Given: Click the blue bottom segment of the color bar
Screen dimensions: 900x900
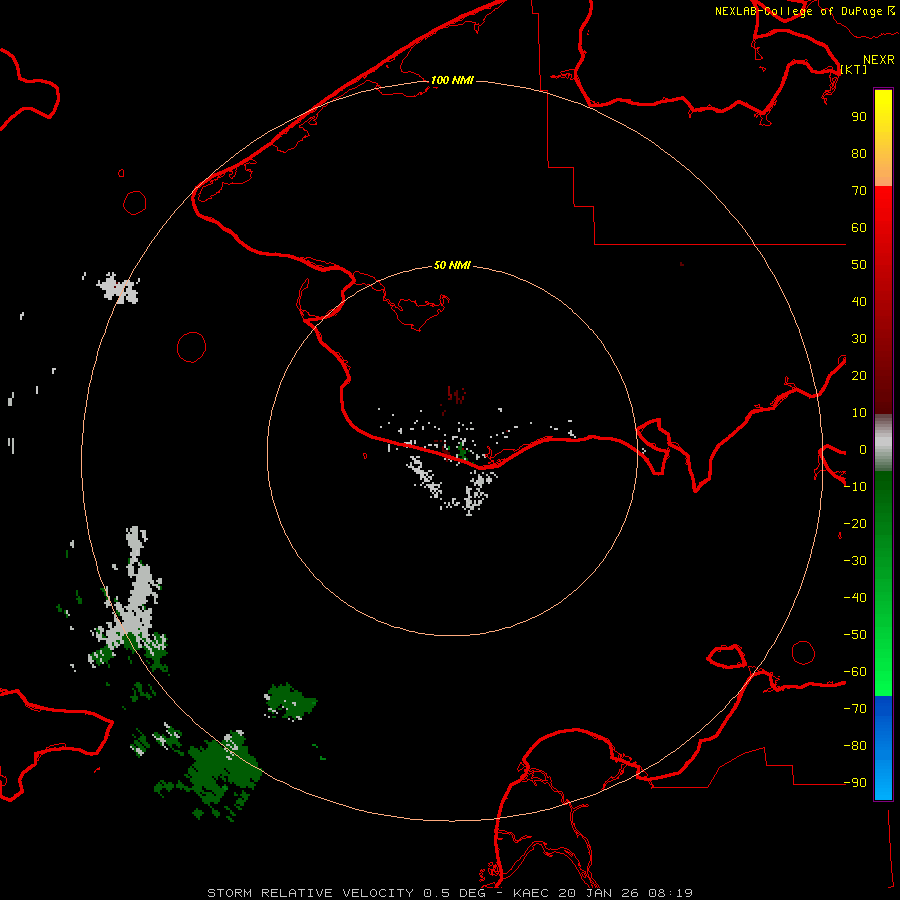Looking at the screenshot, I should pyautogui.click(x=883, y=746).
